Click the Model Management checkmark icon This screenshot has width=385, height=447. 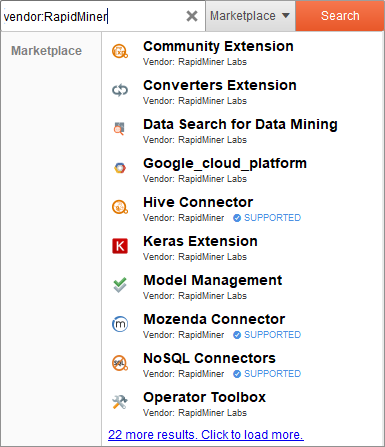(120, 285)
